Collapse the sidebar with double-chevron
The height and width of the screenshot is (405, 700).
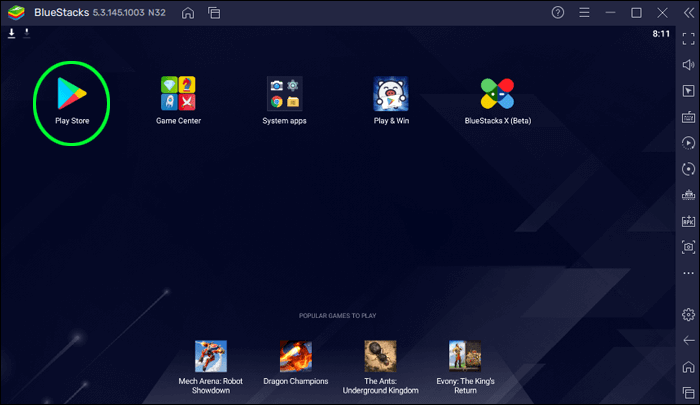(x=688, y=13)
